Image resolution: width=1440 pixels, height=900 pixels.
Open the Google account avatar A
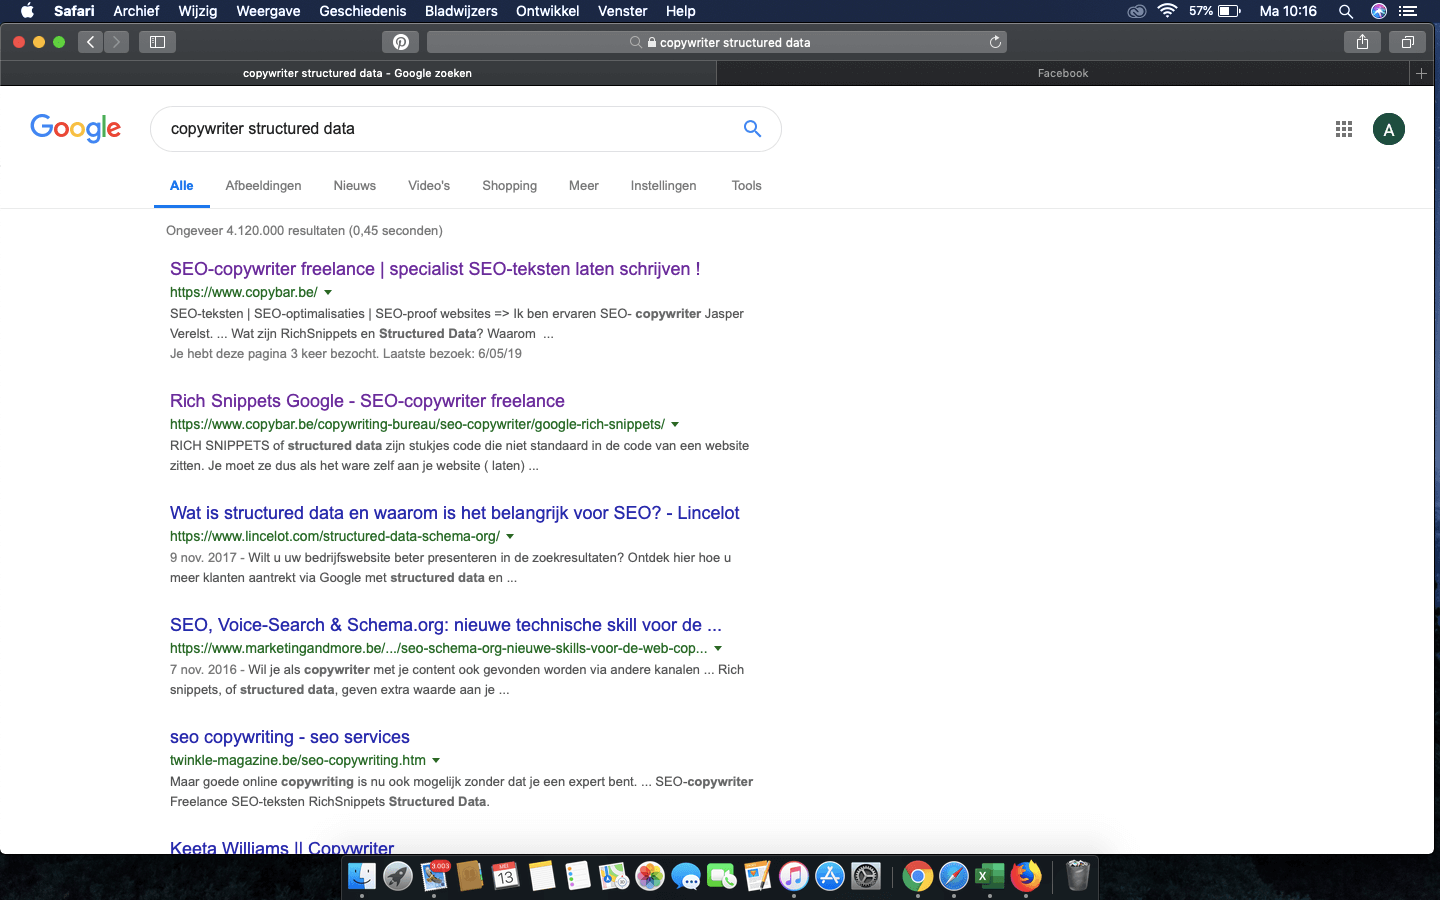pyautogui.click(x=1388, y=129)
